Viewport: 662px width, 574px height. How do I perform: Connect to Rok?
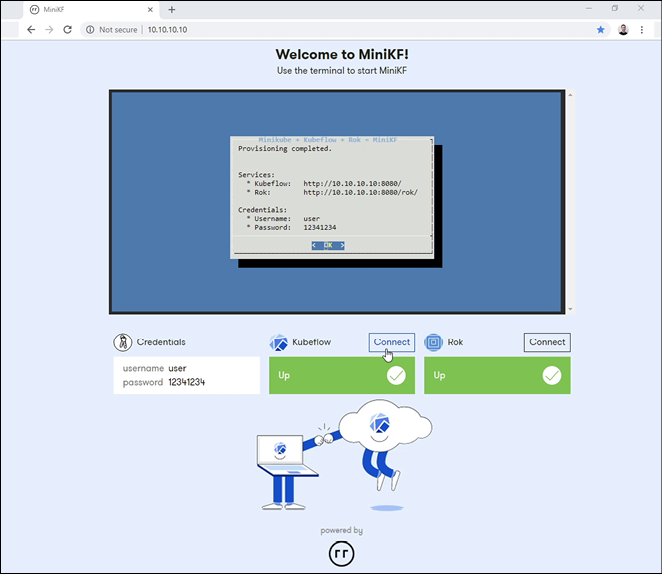coord(547,342)
